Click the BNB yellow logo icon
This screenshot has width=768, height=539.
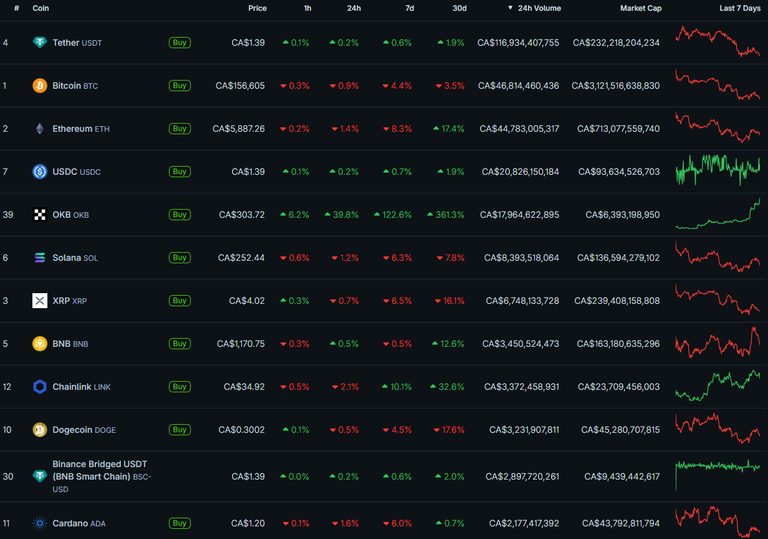[x=40, y=343]
